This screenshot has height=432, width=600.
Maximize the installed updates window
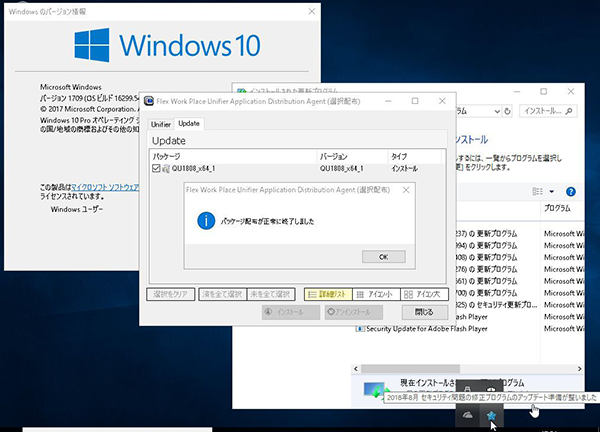544,91
